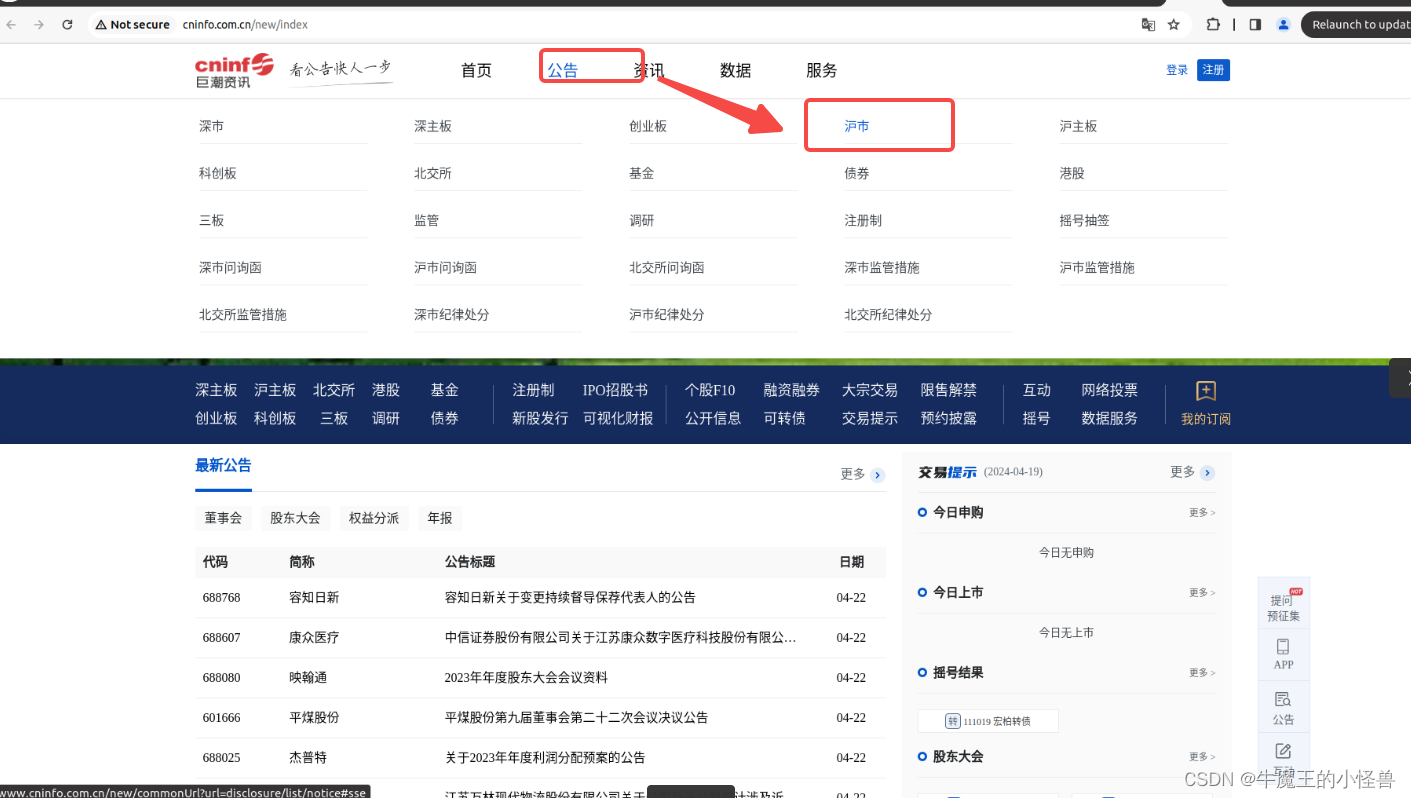Click the Not secure warning icon
1411x798 pixels.
pyautogui.click(x=101, y=24)
